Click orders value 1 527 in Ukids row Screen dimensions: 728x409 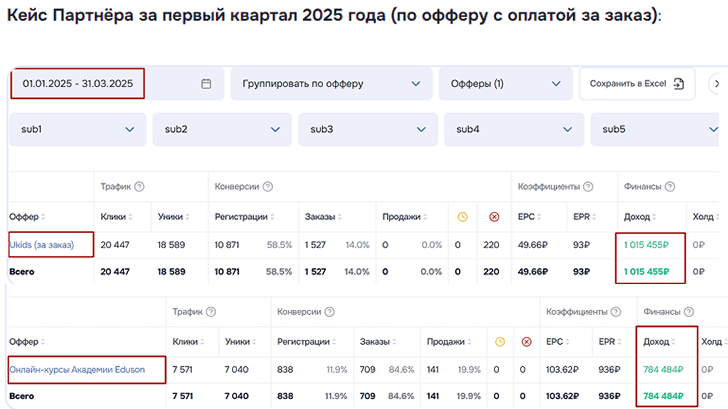coord(315,245)
